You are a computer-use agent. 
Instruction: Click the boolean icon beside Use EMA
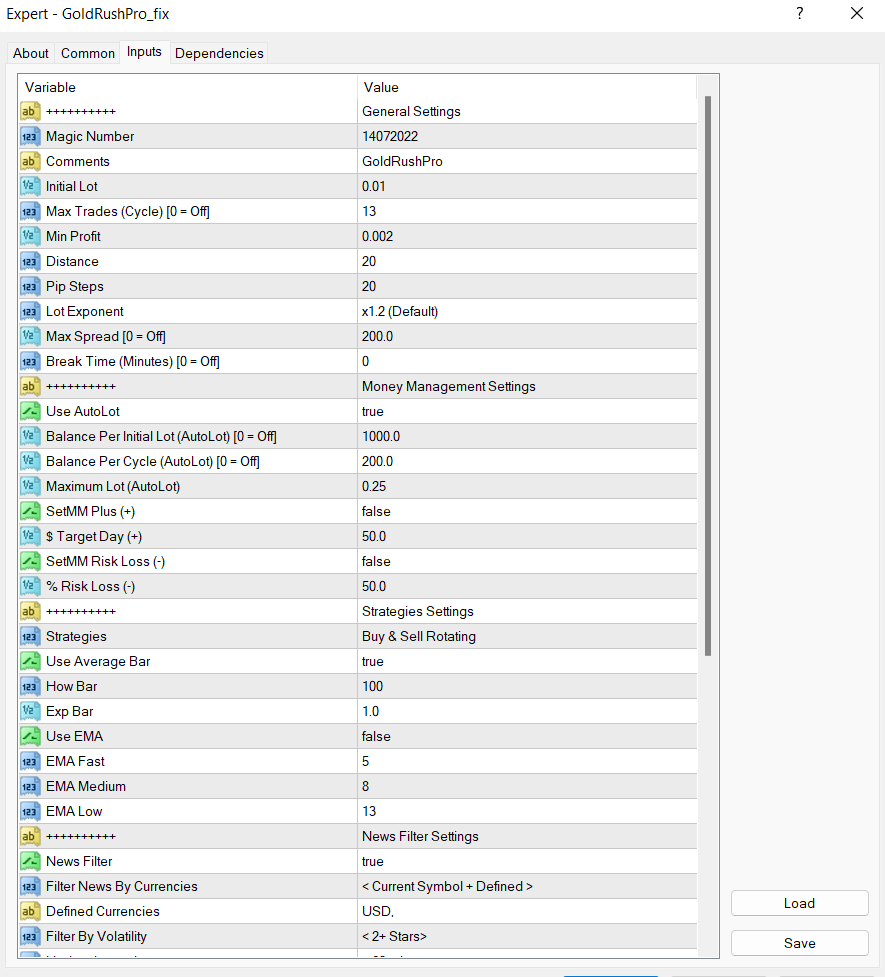(30, 736)
